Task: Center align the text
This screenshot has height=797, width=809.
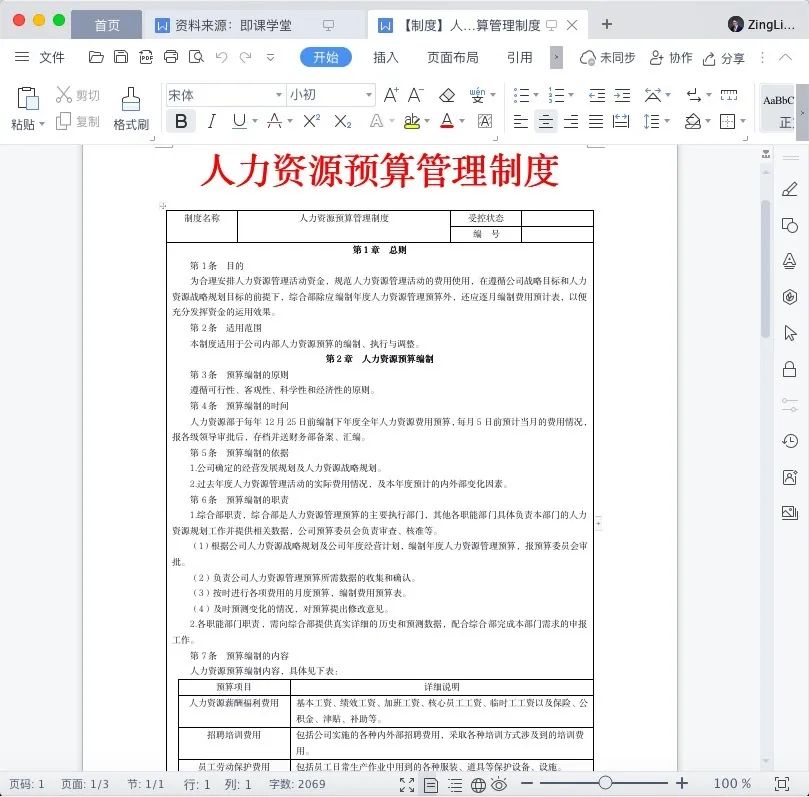Action: coord(545,122)
